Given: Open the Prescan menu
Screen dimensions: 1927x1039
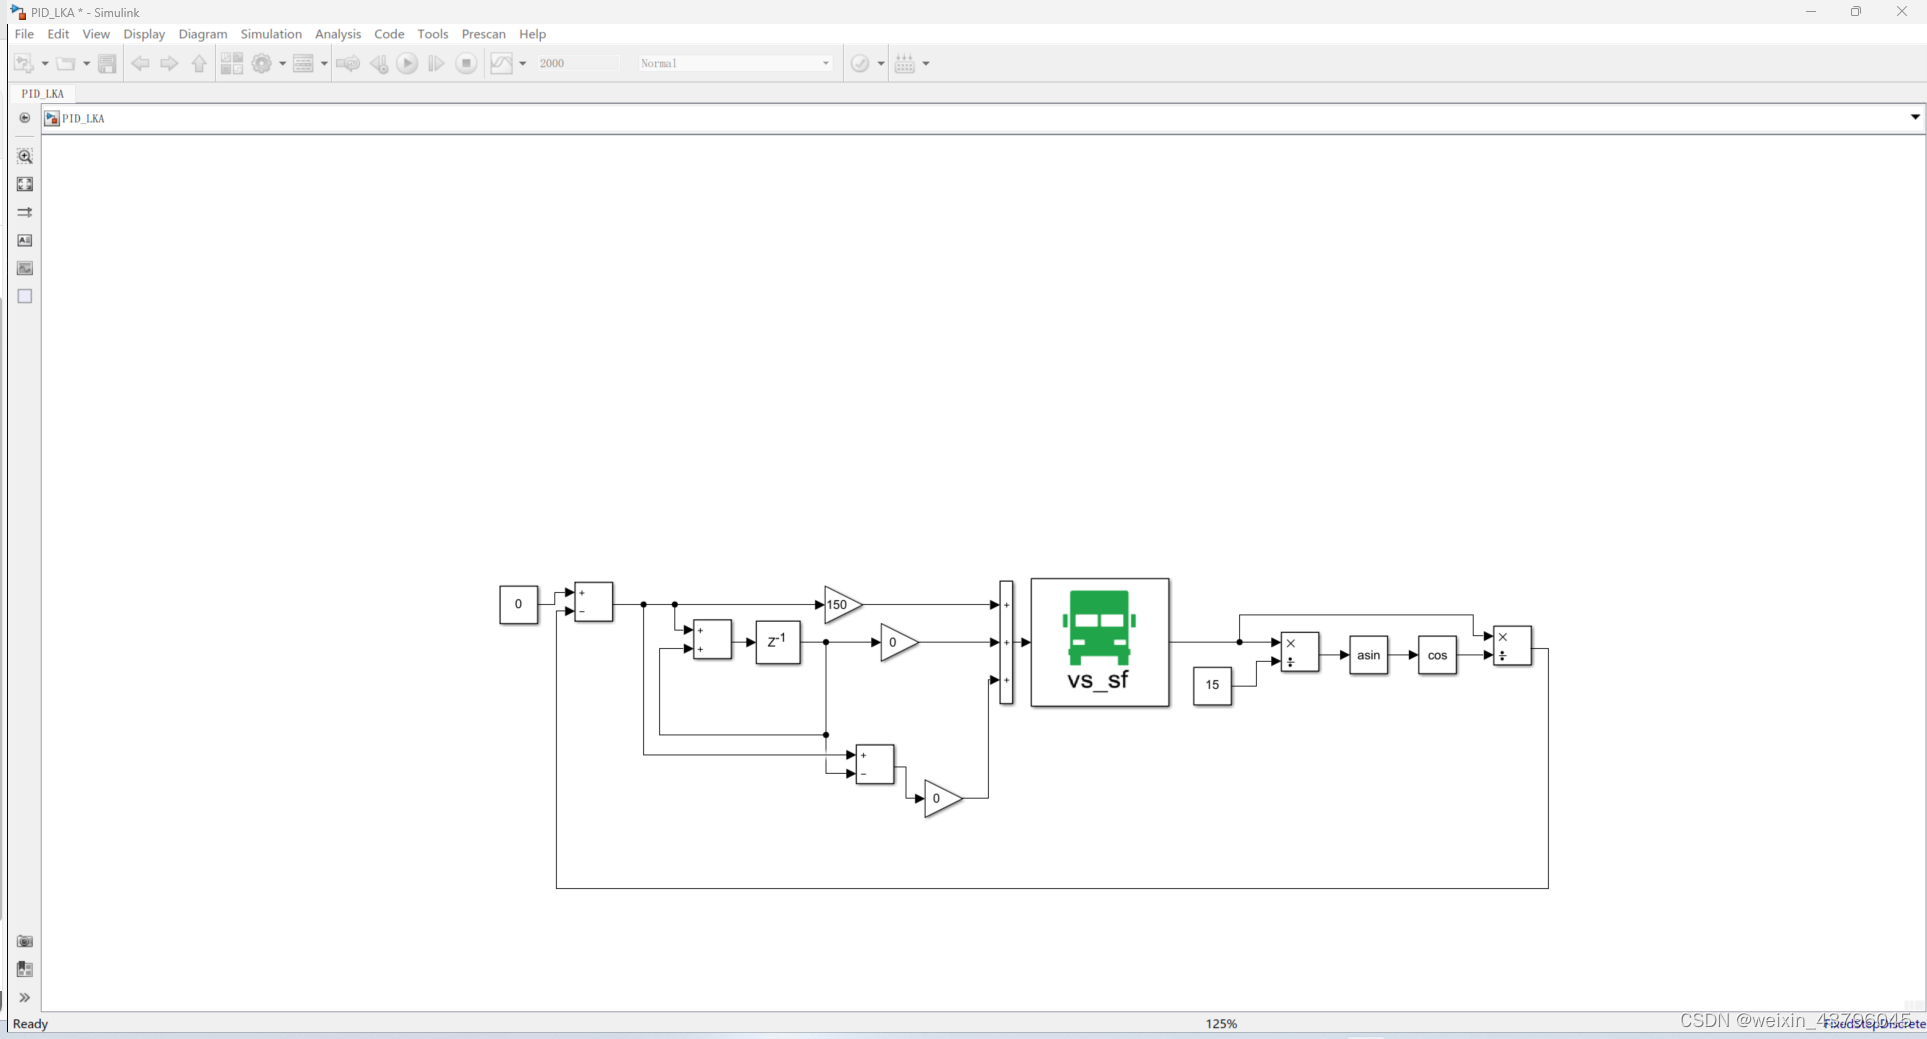Looking at the screenshot, I should point(484,34).
